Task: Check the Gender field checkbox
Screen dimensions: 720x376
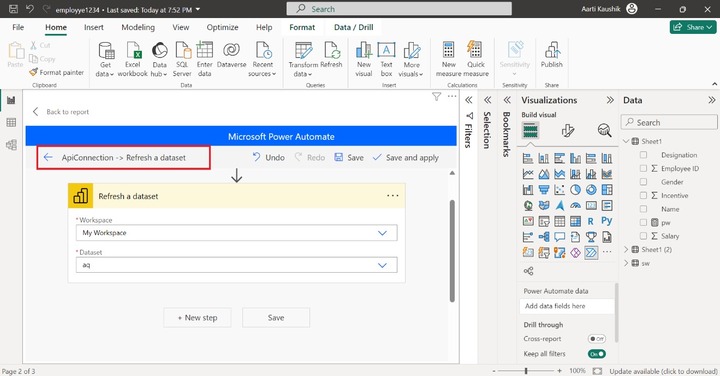Action: point(643,182)
